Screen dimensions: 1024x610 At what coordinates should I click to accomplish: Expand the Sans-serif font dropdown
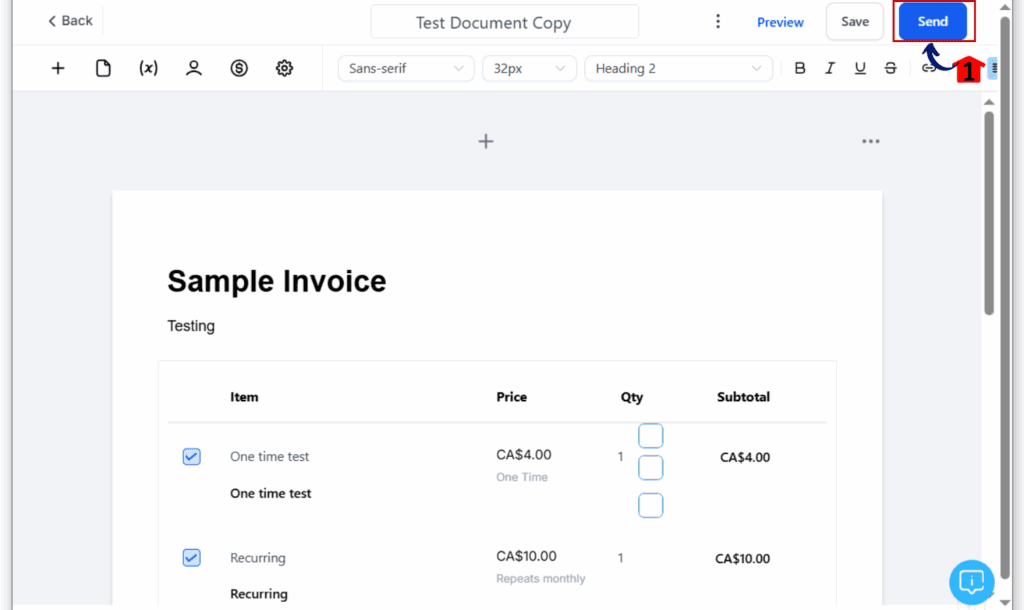[406, 68]
